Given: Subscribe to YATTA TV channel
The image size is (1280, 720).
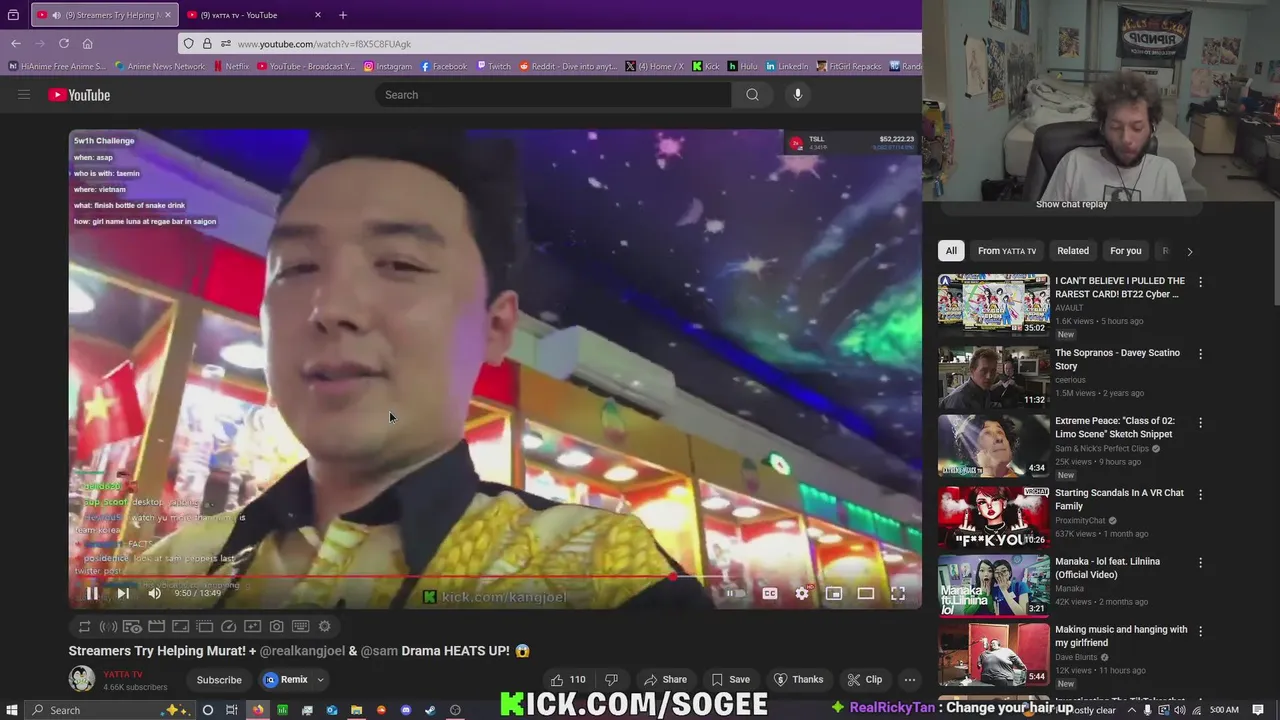Looking at the screenshot, I should [x=219, y=680].
